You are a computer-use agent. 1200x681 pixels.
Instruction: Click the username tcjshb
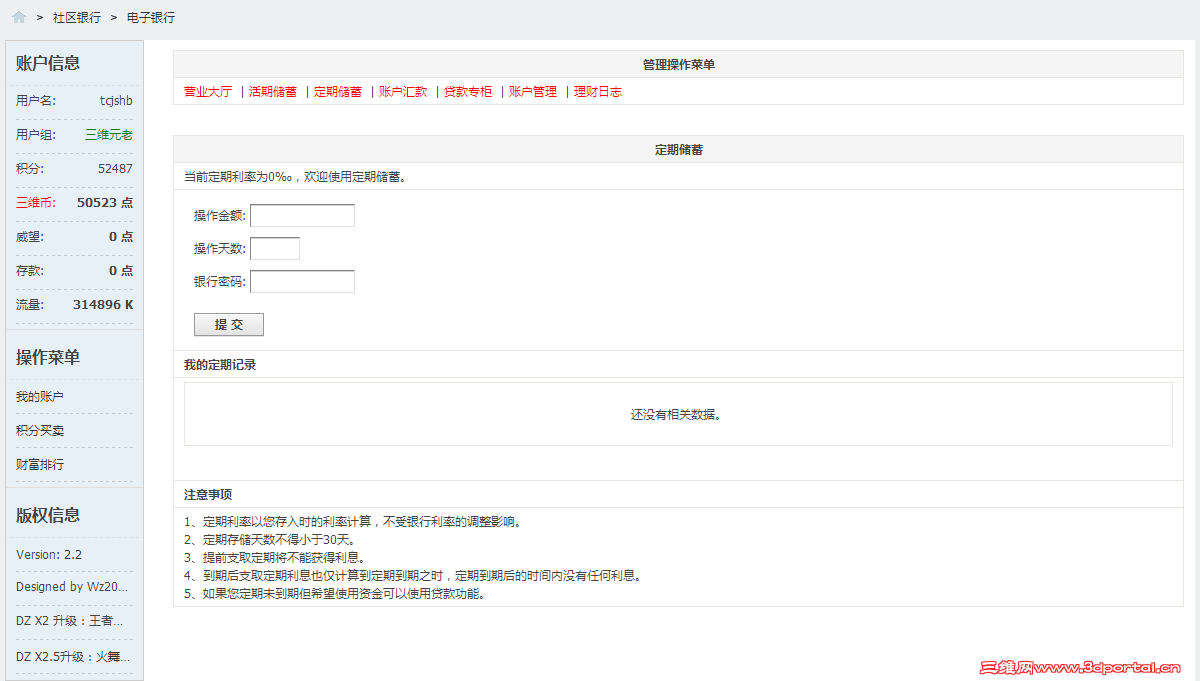pyautogui.click(x=116, y=101)
